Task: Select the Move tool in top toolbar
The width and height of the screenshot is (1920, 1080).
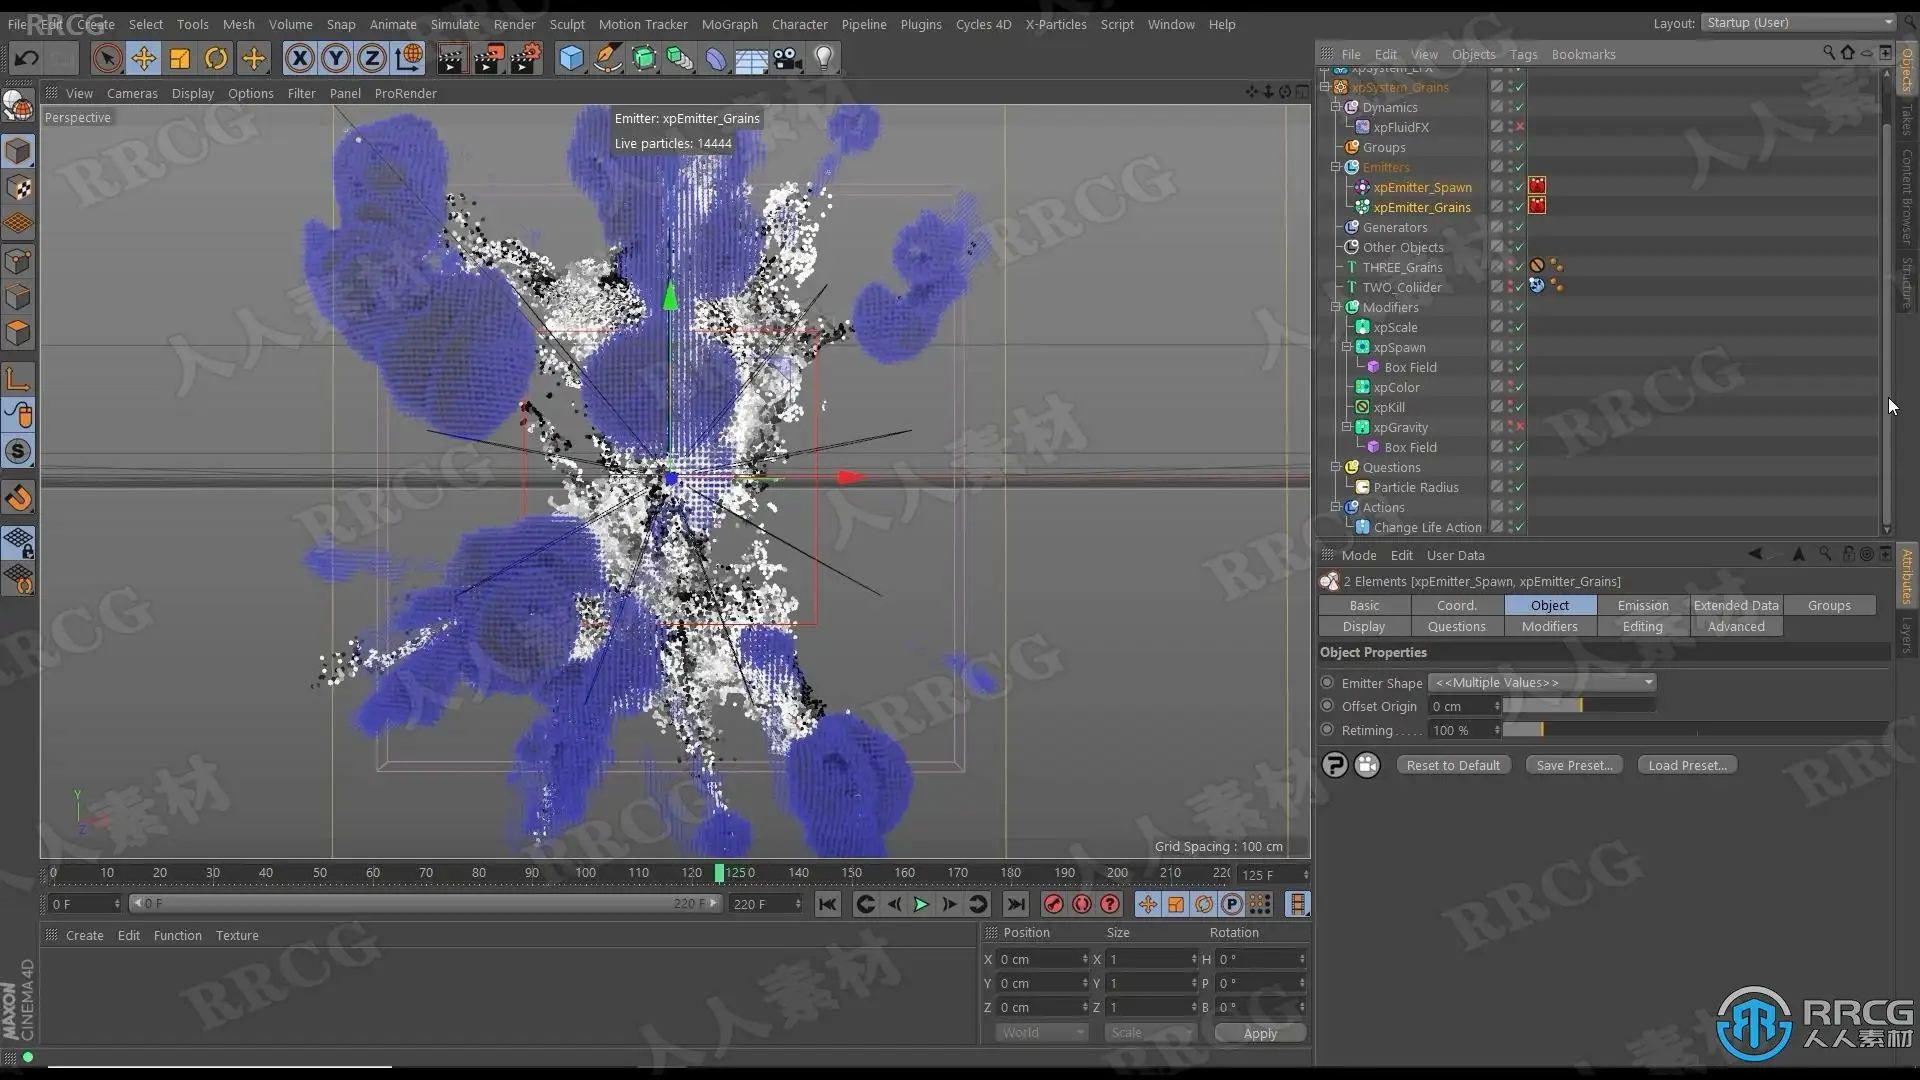Action: tap(144, 59)
